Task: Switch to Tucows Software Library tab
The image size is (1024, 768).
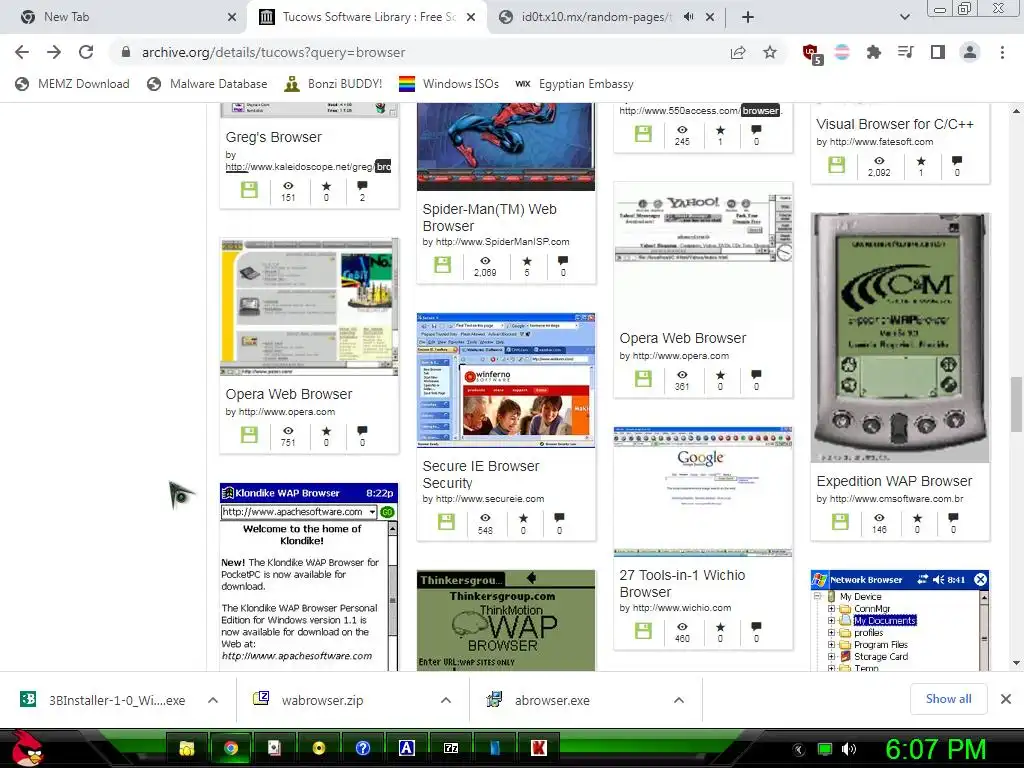Action: [367, 17]
